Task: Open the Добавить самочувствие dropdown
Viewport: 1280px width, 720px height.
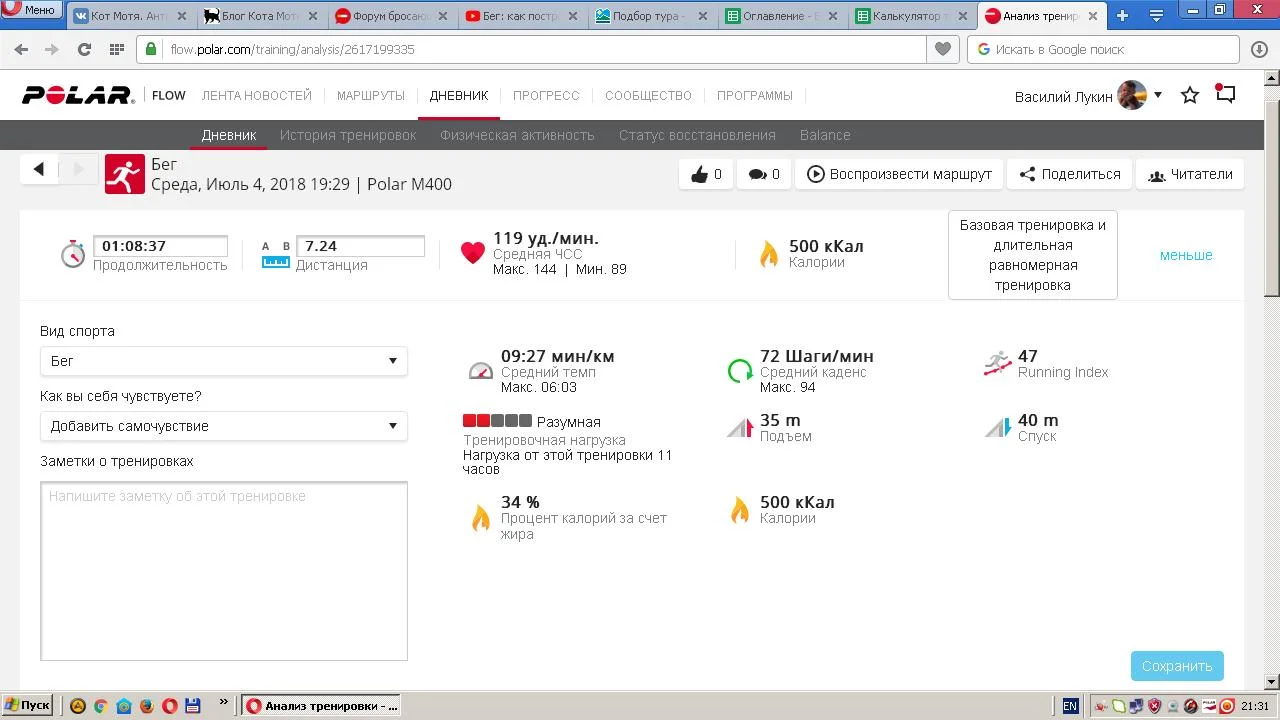Action: (x=223, y=426)
